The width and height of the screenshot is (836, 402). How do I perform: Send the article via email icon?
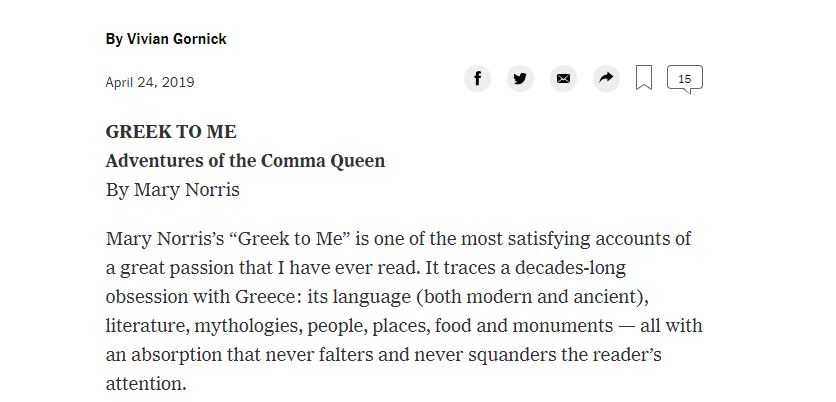(563, 79)
